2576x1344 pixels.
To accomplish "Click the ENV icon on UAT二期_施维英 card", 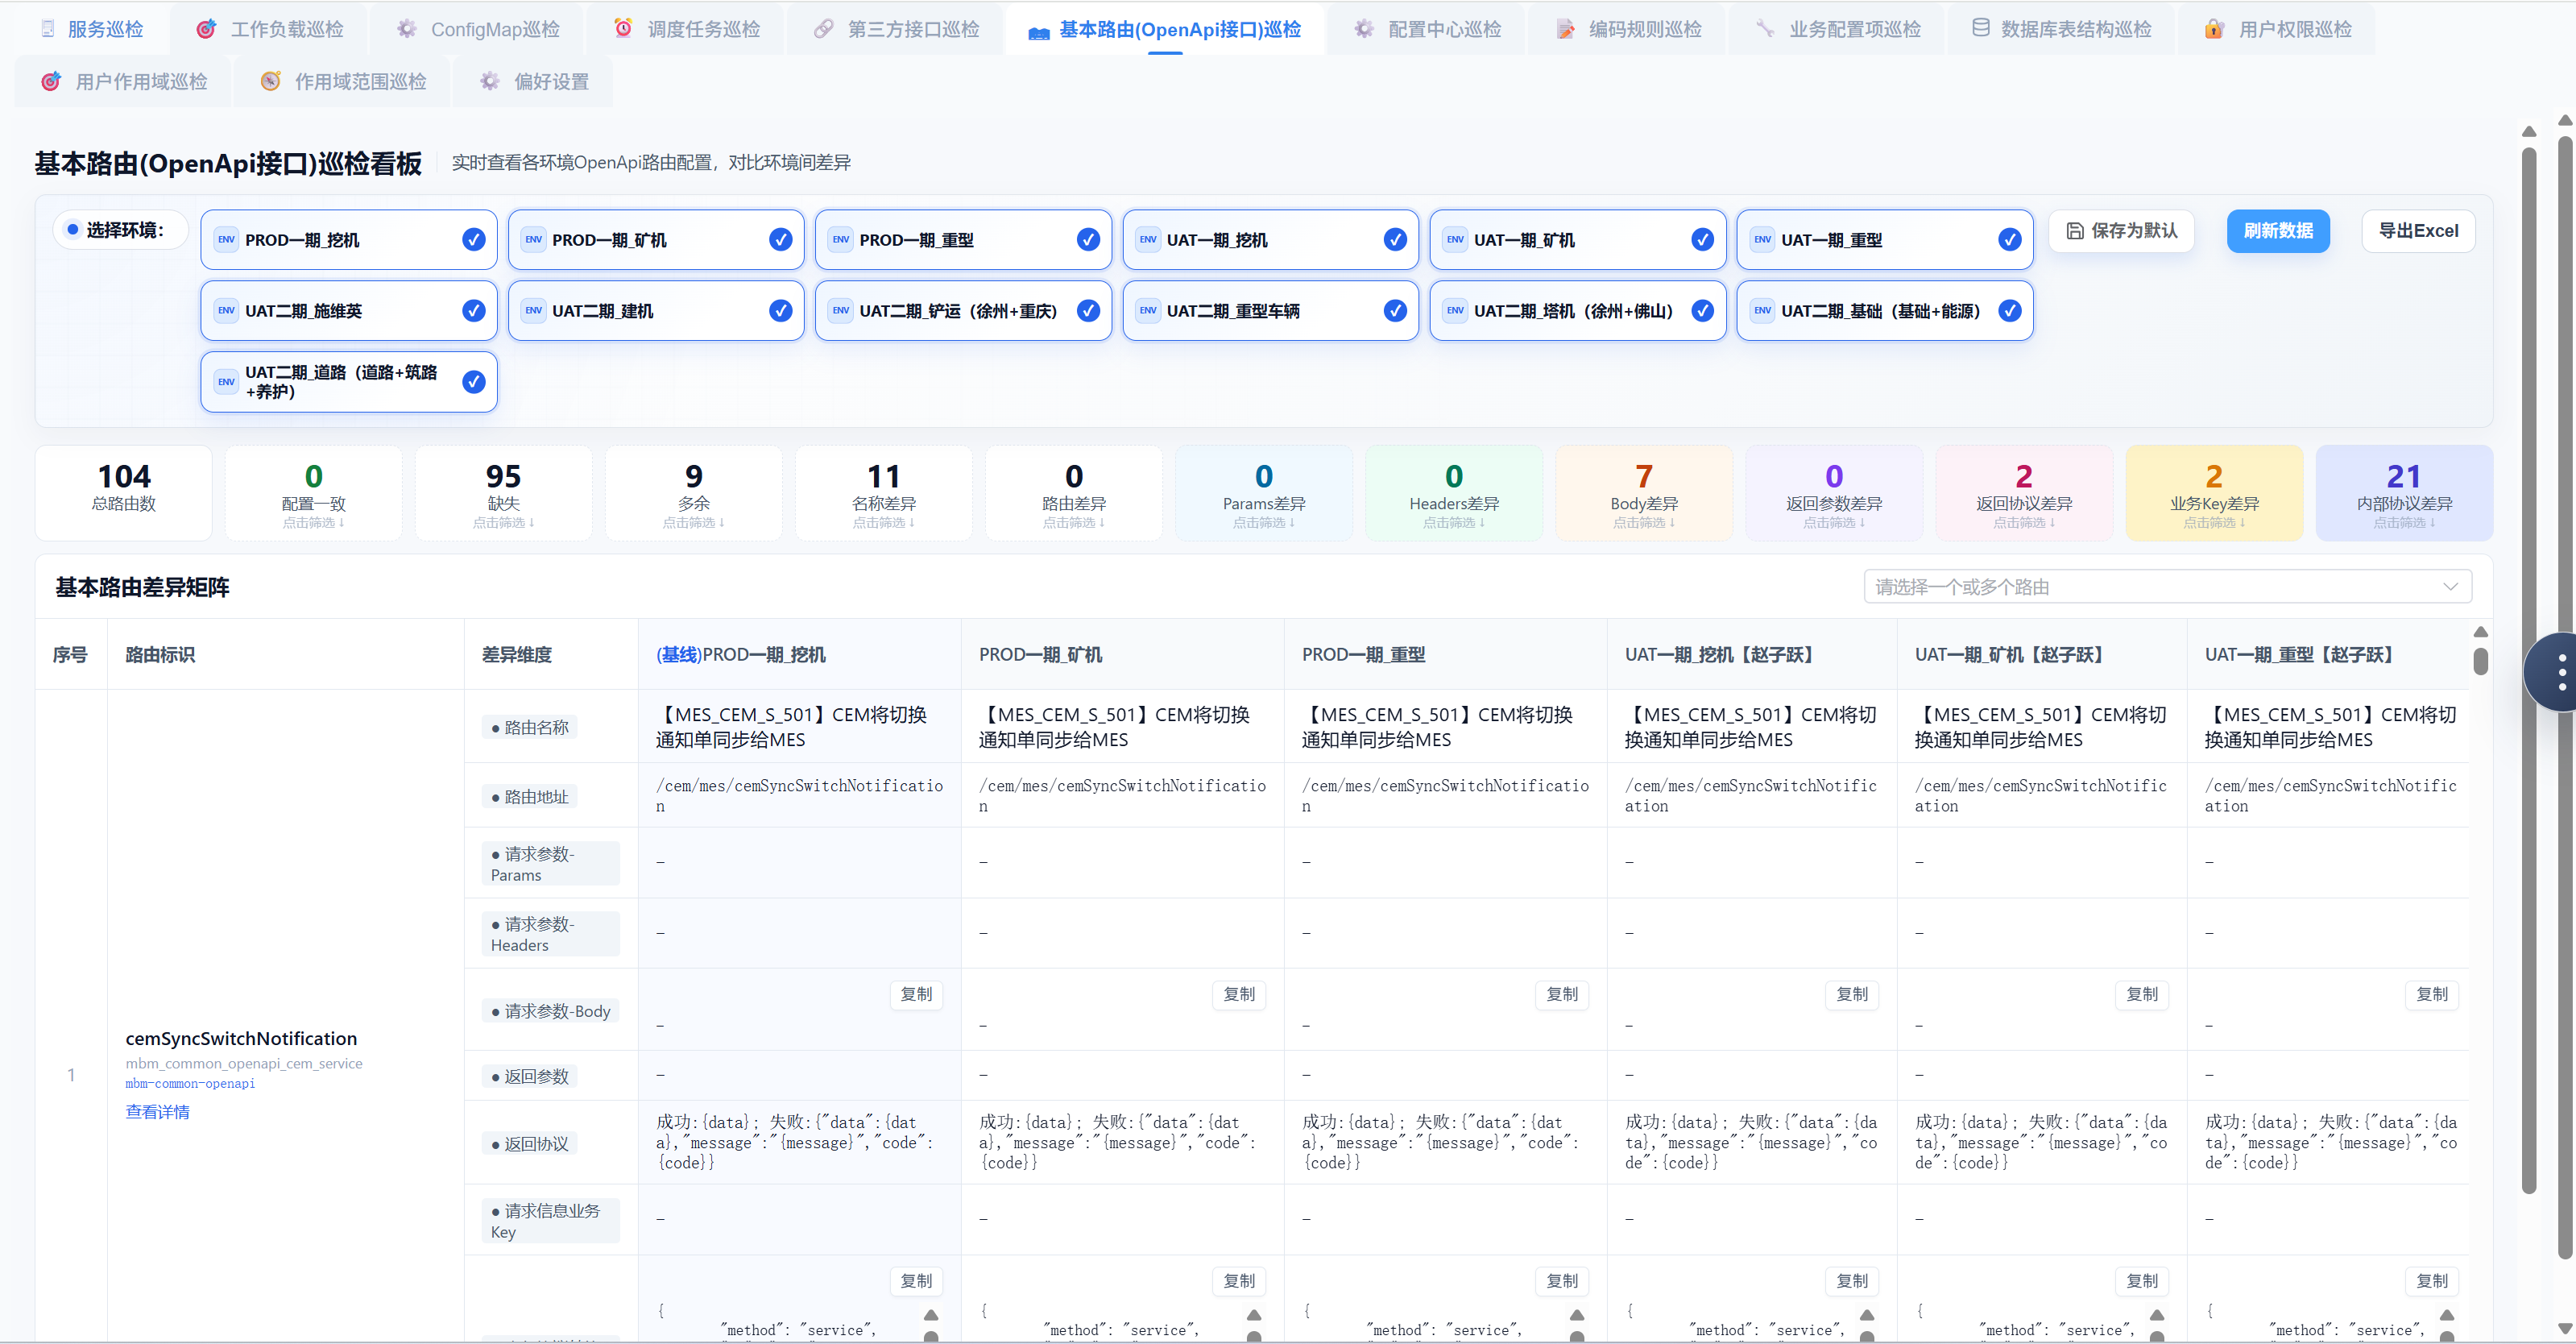I will pos(227,311).
